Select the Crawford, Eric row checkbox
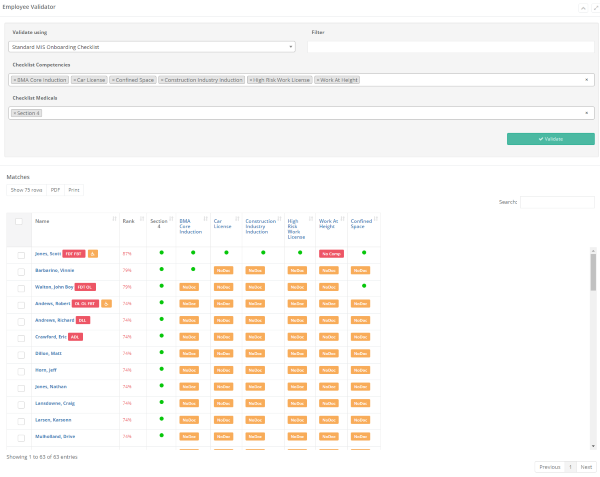600x477 pixels. 21,339
